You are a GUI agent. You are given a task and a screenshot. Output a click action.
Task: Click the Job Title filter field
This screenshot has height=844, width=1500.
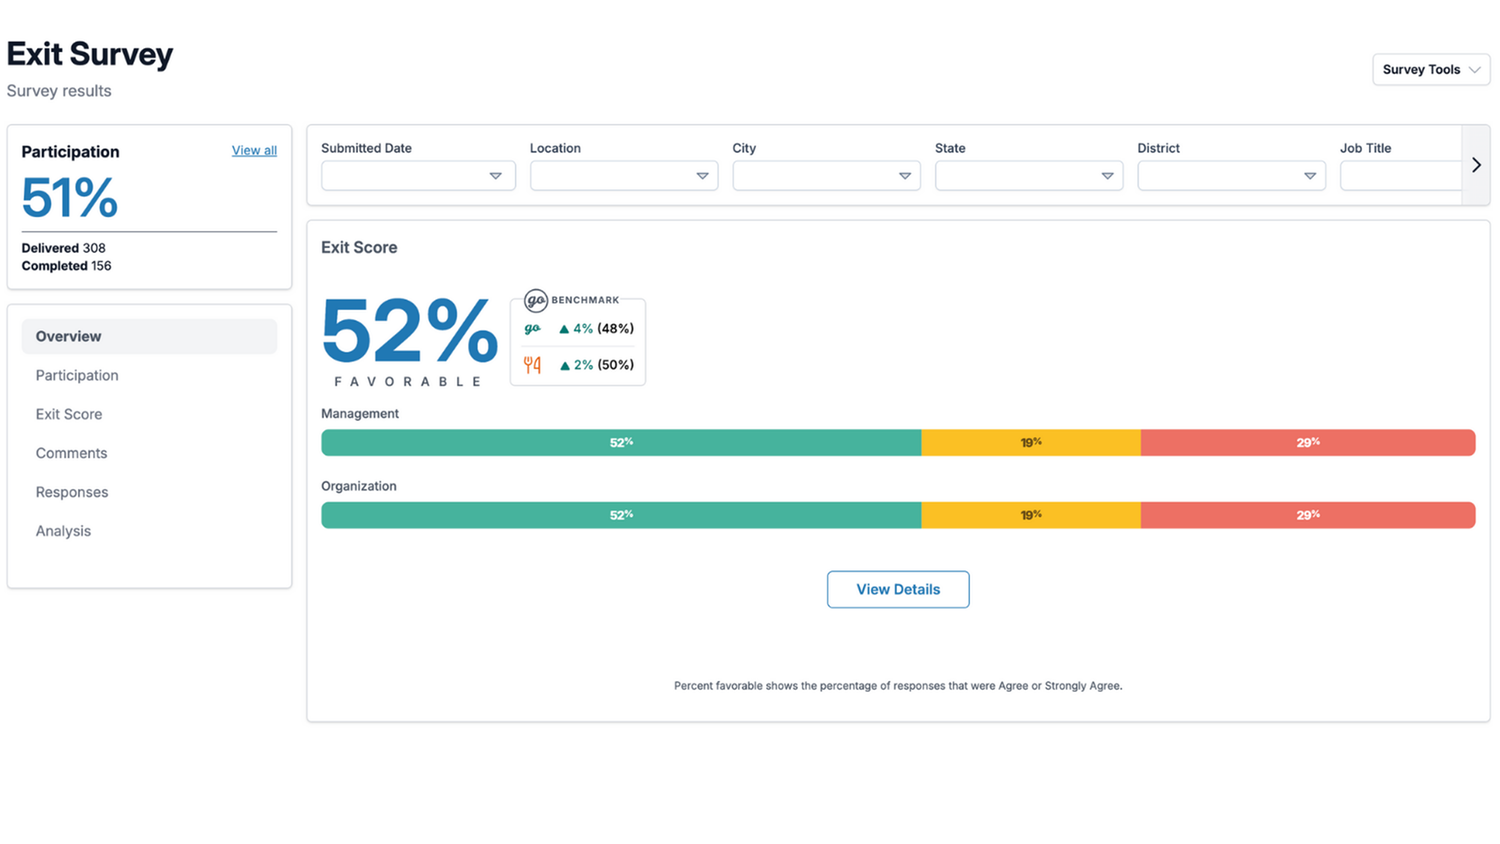1400,176
